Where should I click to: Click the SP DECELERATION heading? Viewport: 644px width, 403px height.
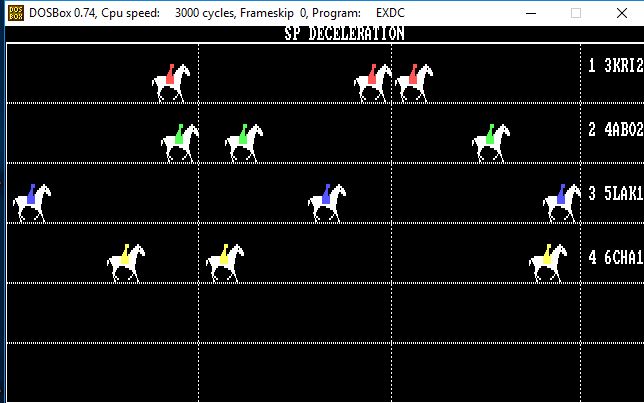pyautogui.click(x=344, y=34)
